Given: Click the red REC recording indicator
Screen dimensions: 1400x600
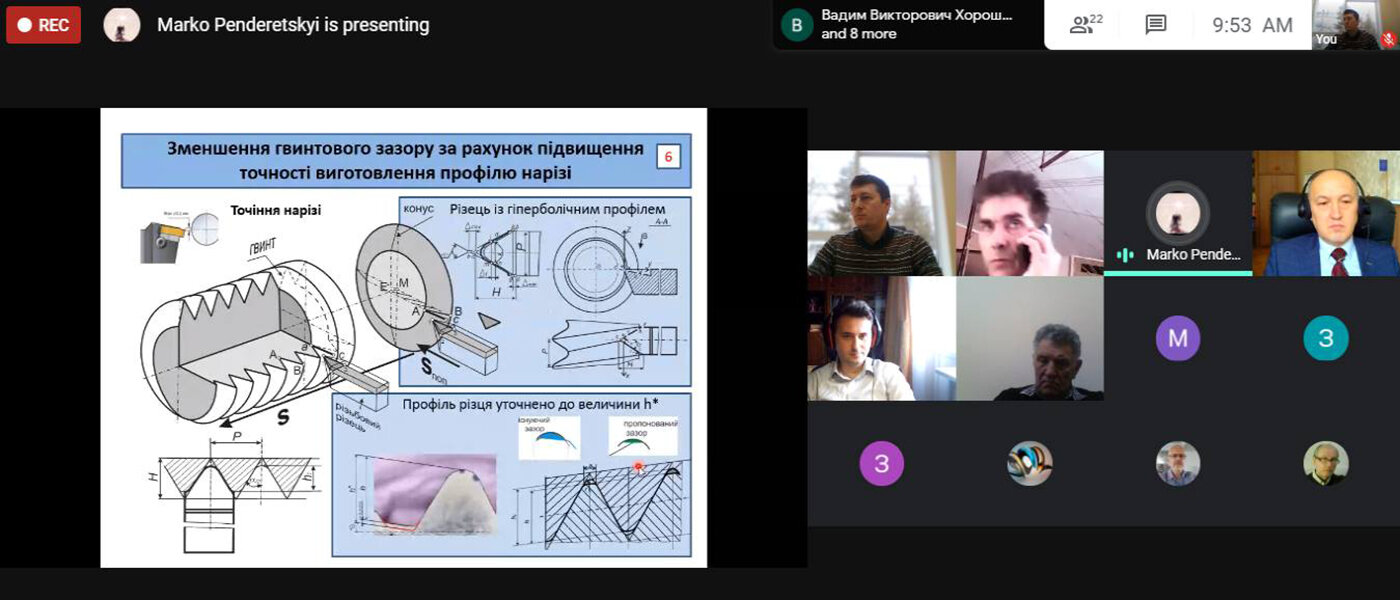Looking at the screenshot, I should pos(43,25).
